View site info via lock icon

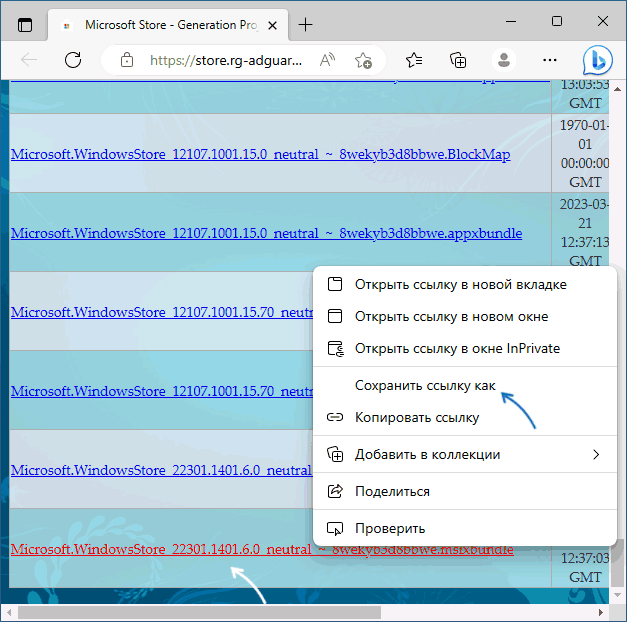click(x=127, y=60)
